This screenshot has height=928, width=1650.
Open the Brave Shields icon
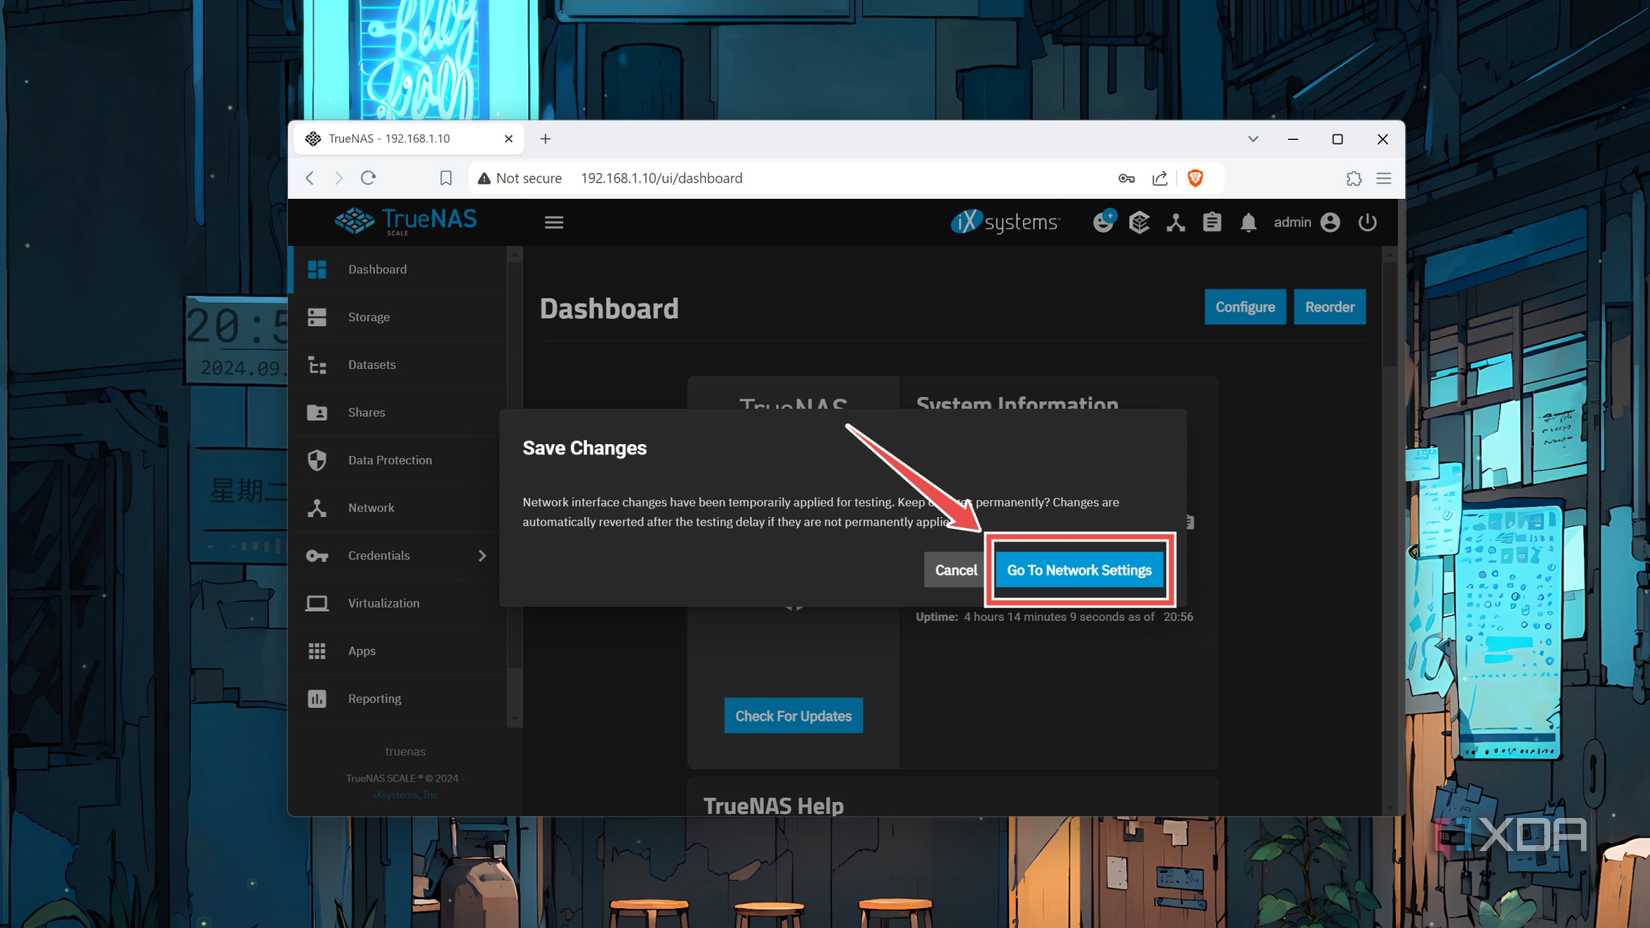pos(1195,178)
